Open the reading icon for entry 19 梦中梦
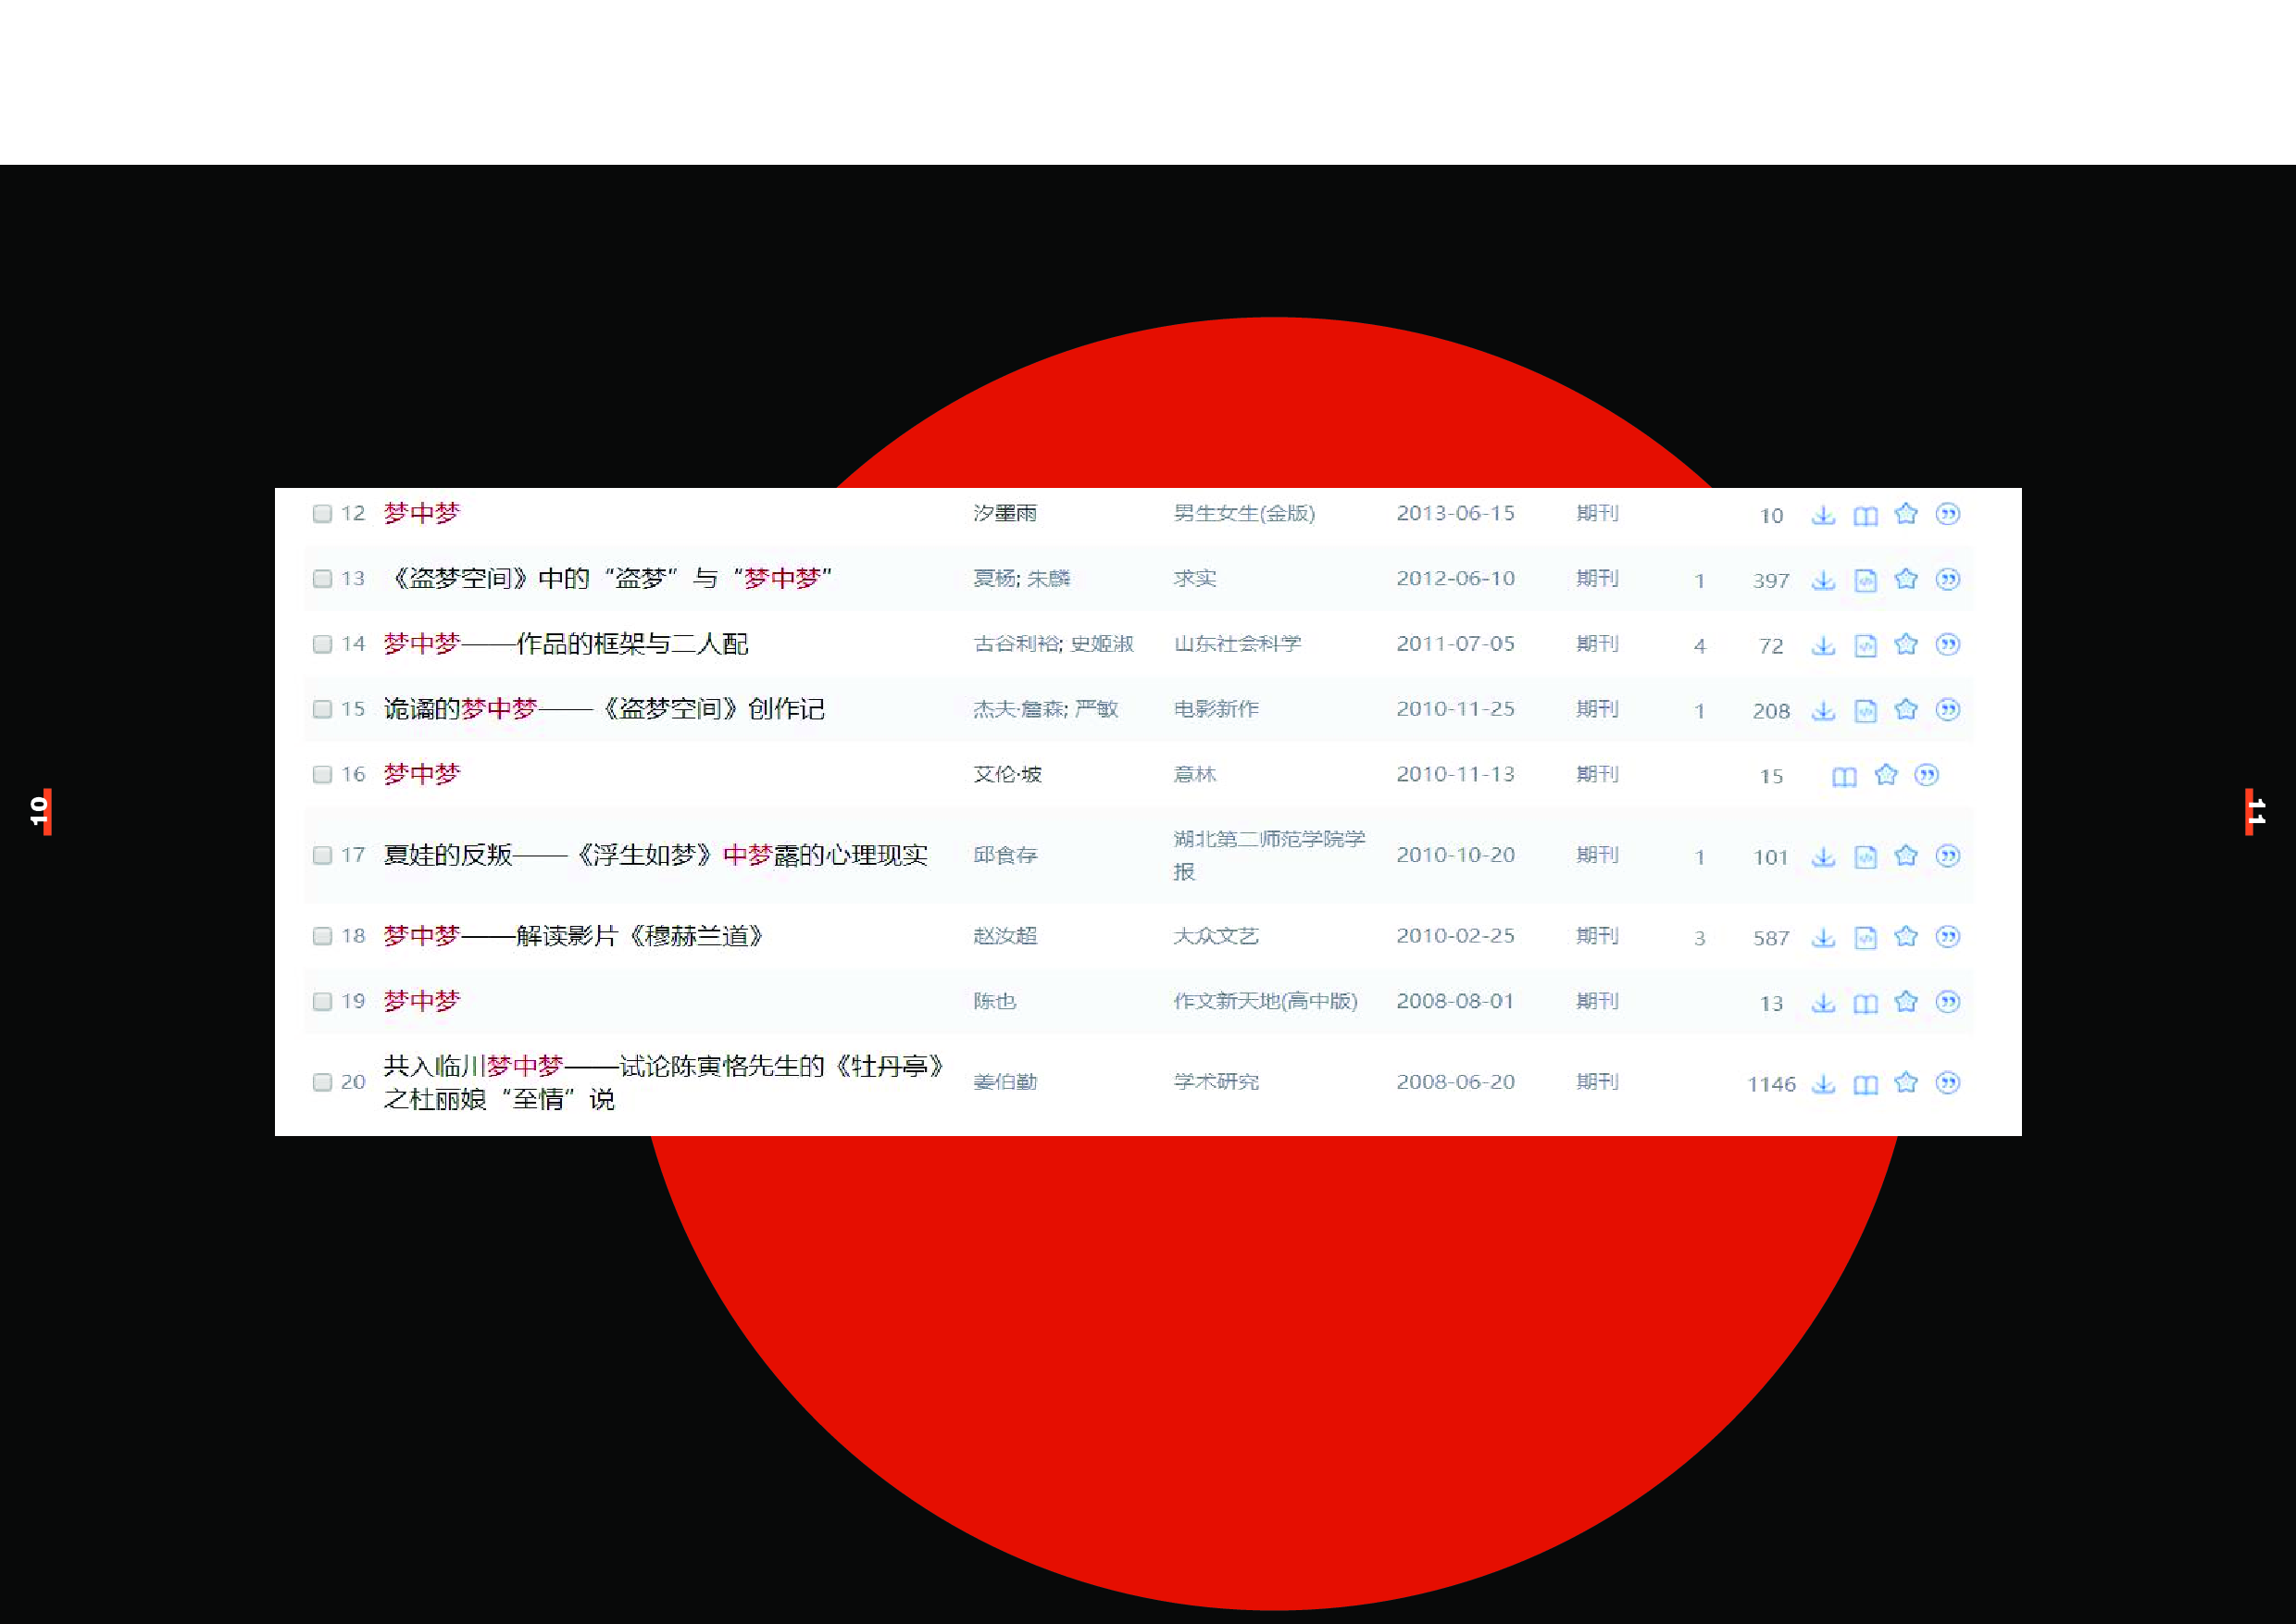This screenshot has width=2296, height=1624. tap(1865, 1002)
